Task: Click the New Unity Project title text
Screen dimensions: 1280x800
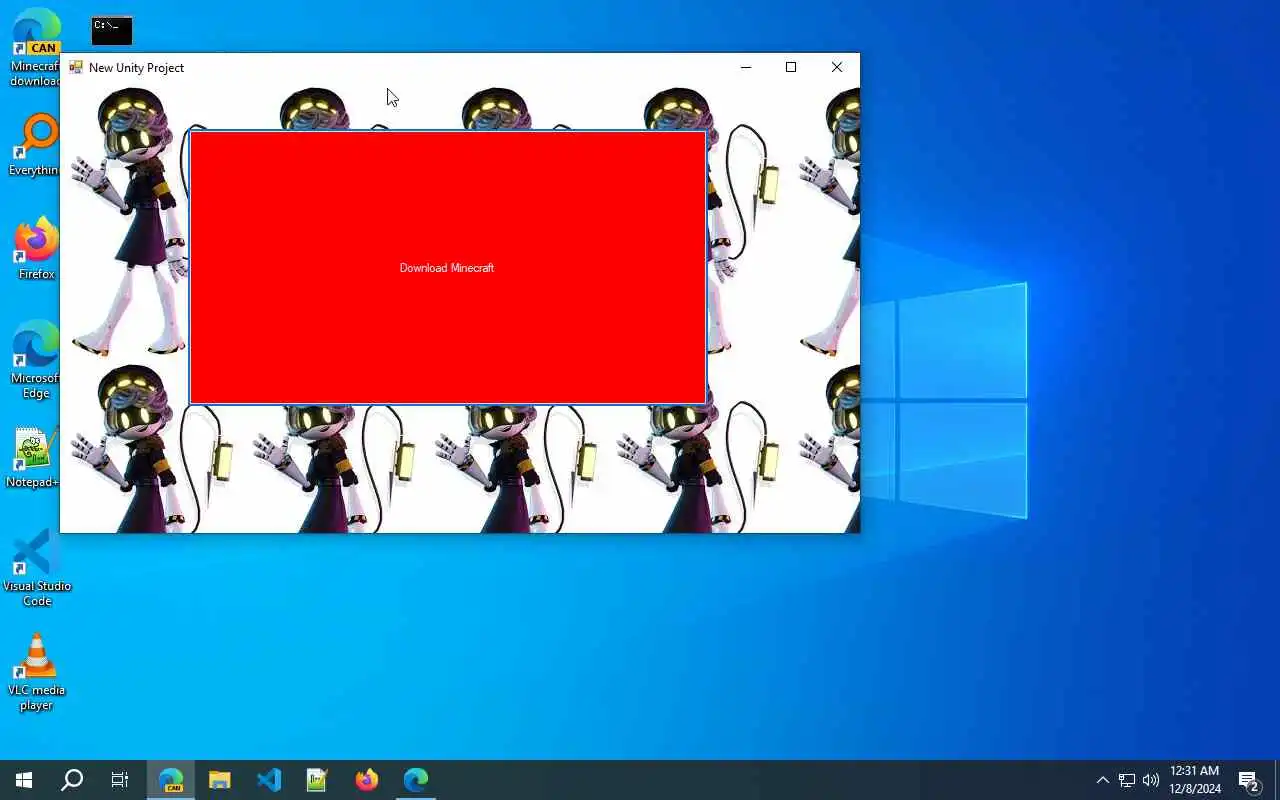Action: (x=136, y=67)
